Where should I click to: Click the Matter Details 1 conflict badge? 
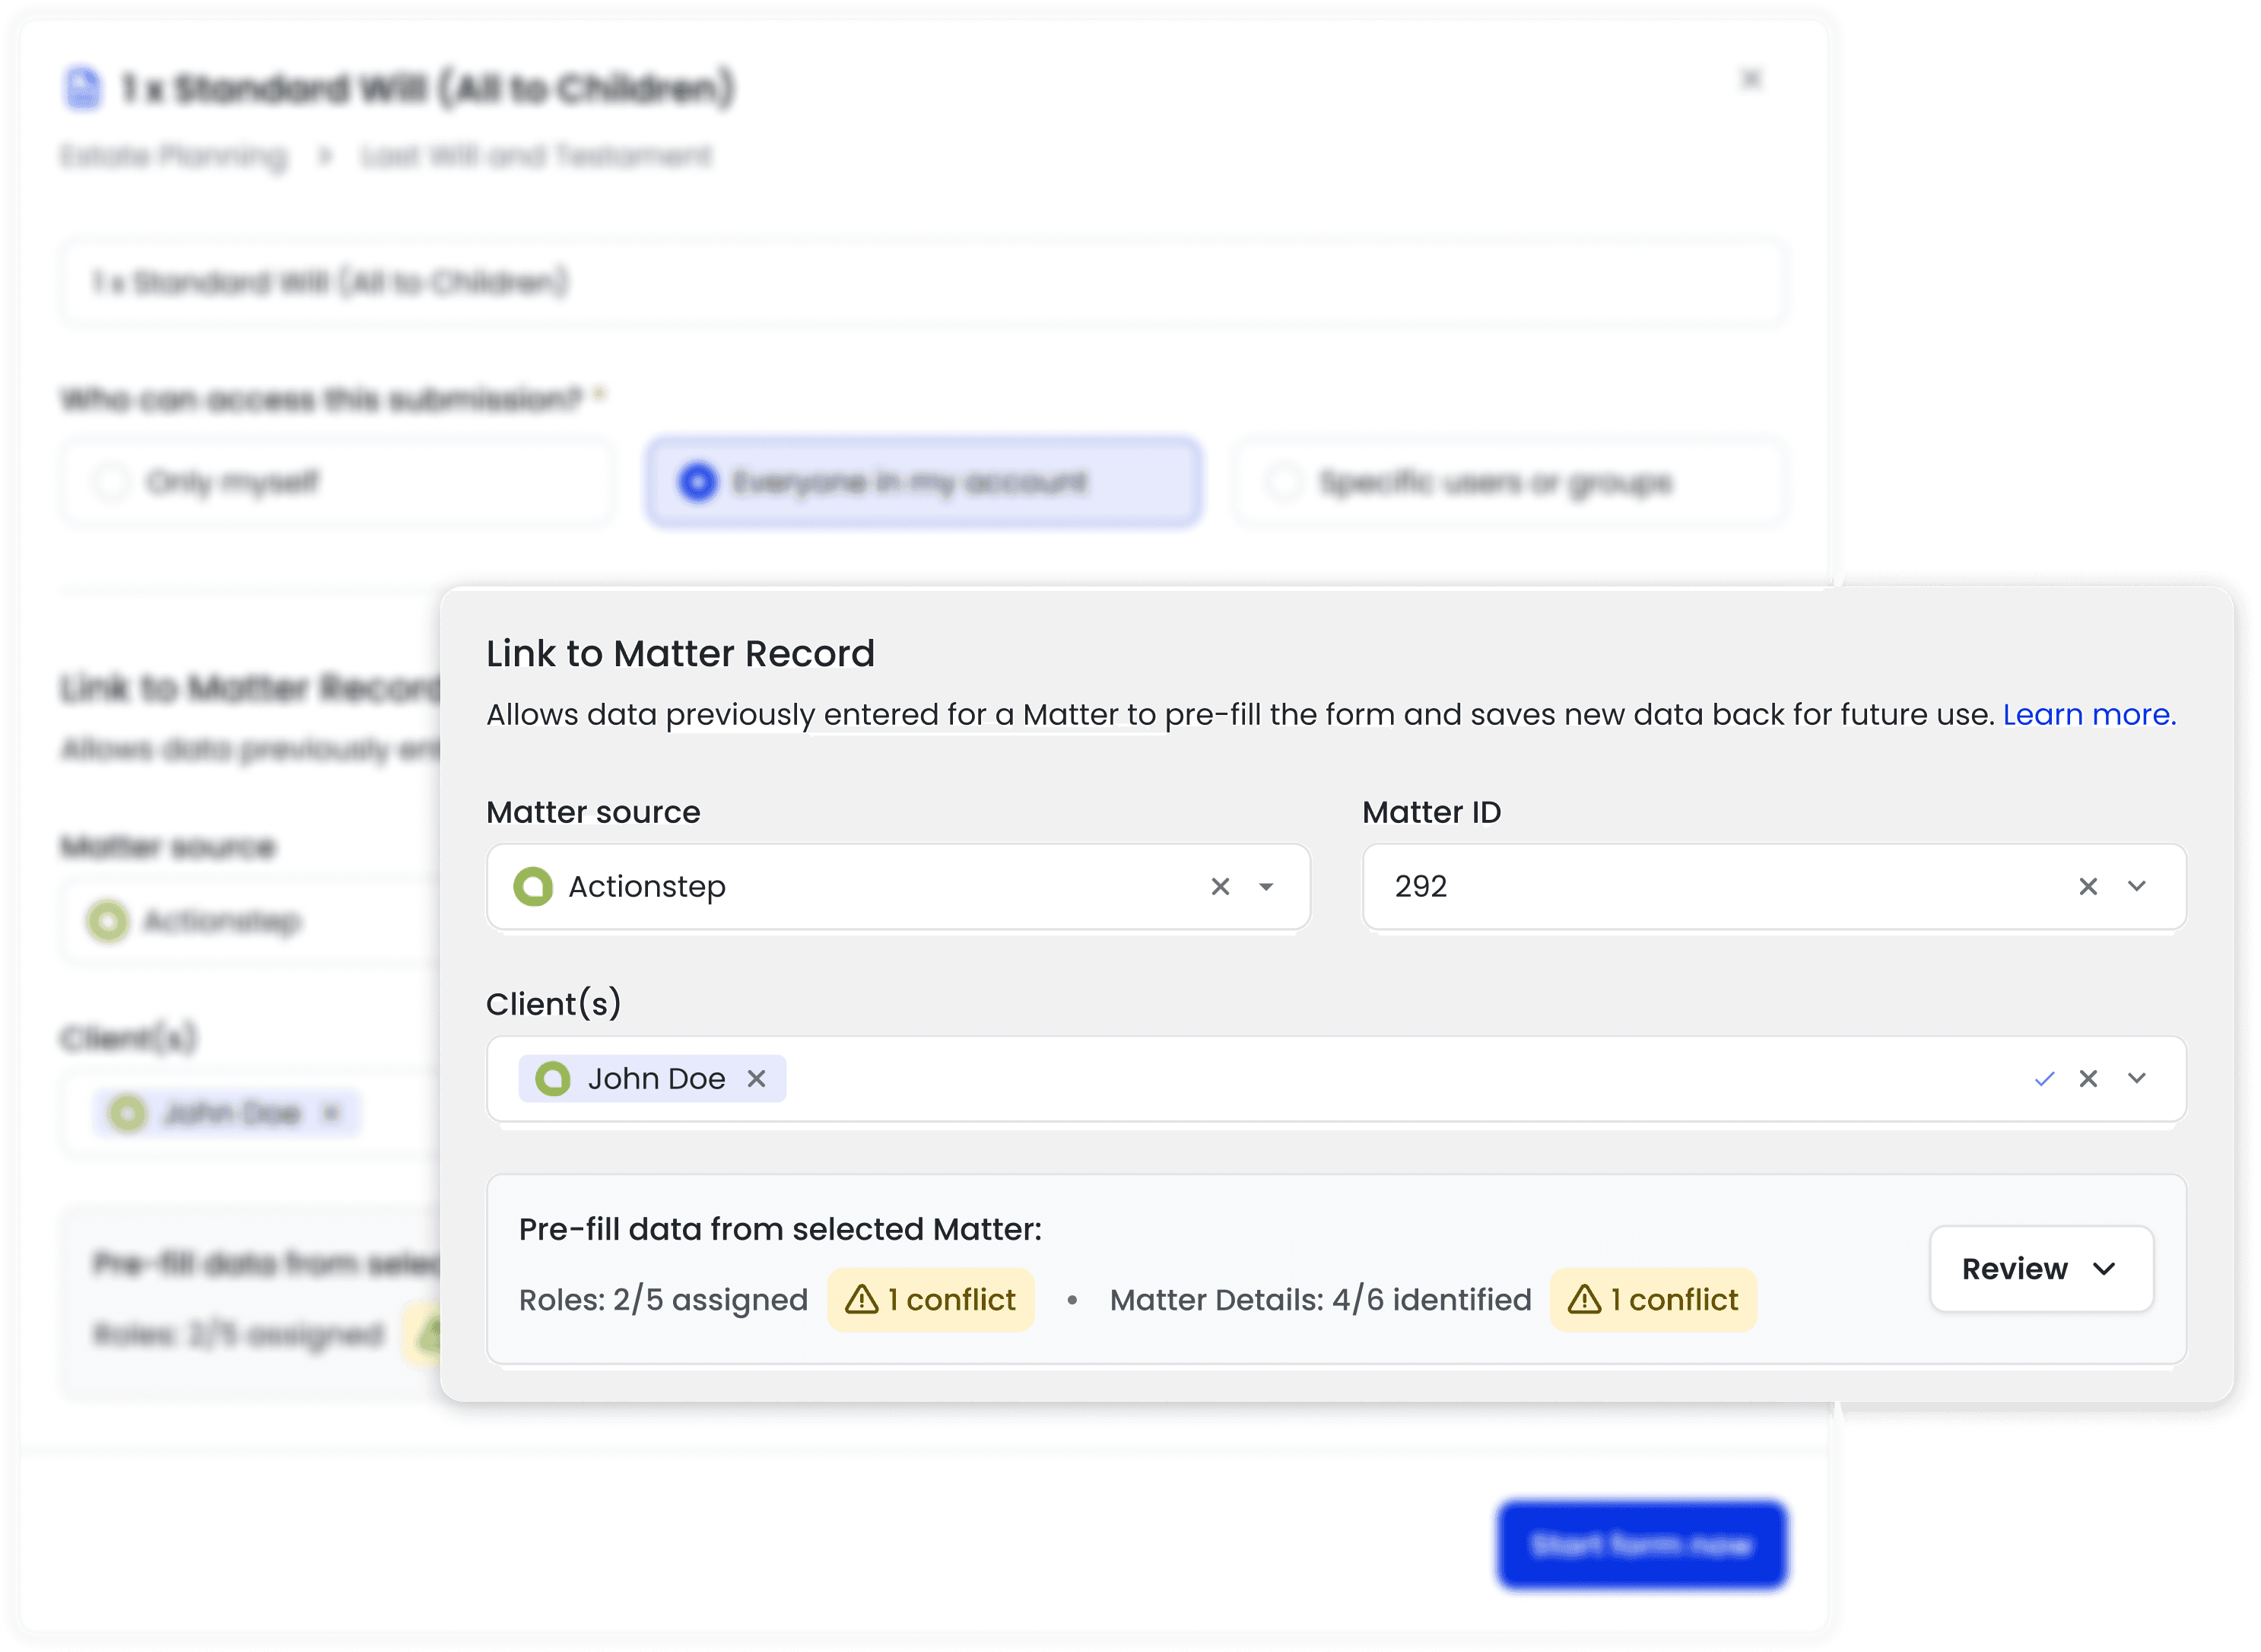[x=1653, y=1300]
